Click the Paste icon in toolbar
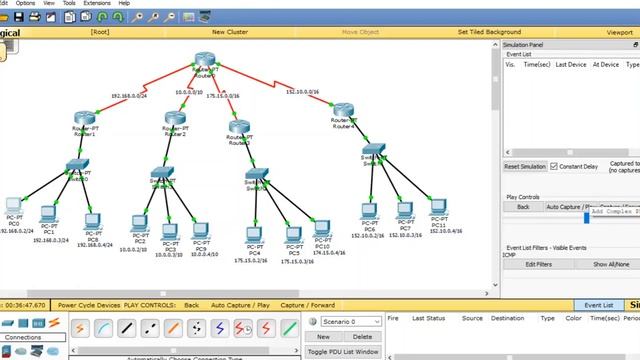Viewport: 640px width, 360px height. (x=86, y=17)
